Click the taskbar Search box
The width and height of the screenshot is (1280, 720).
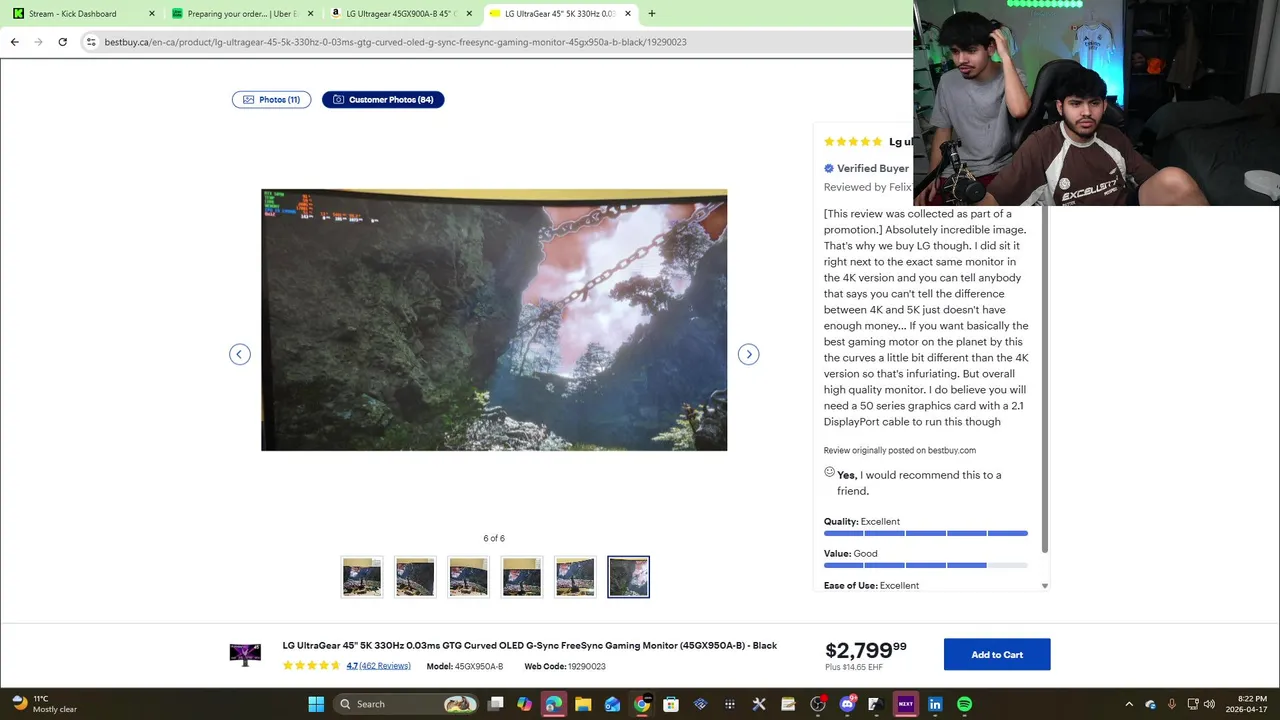406,704
